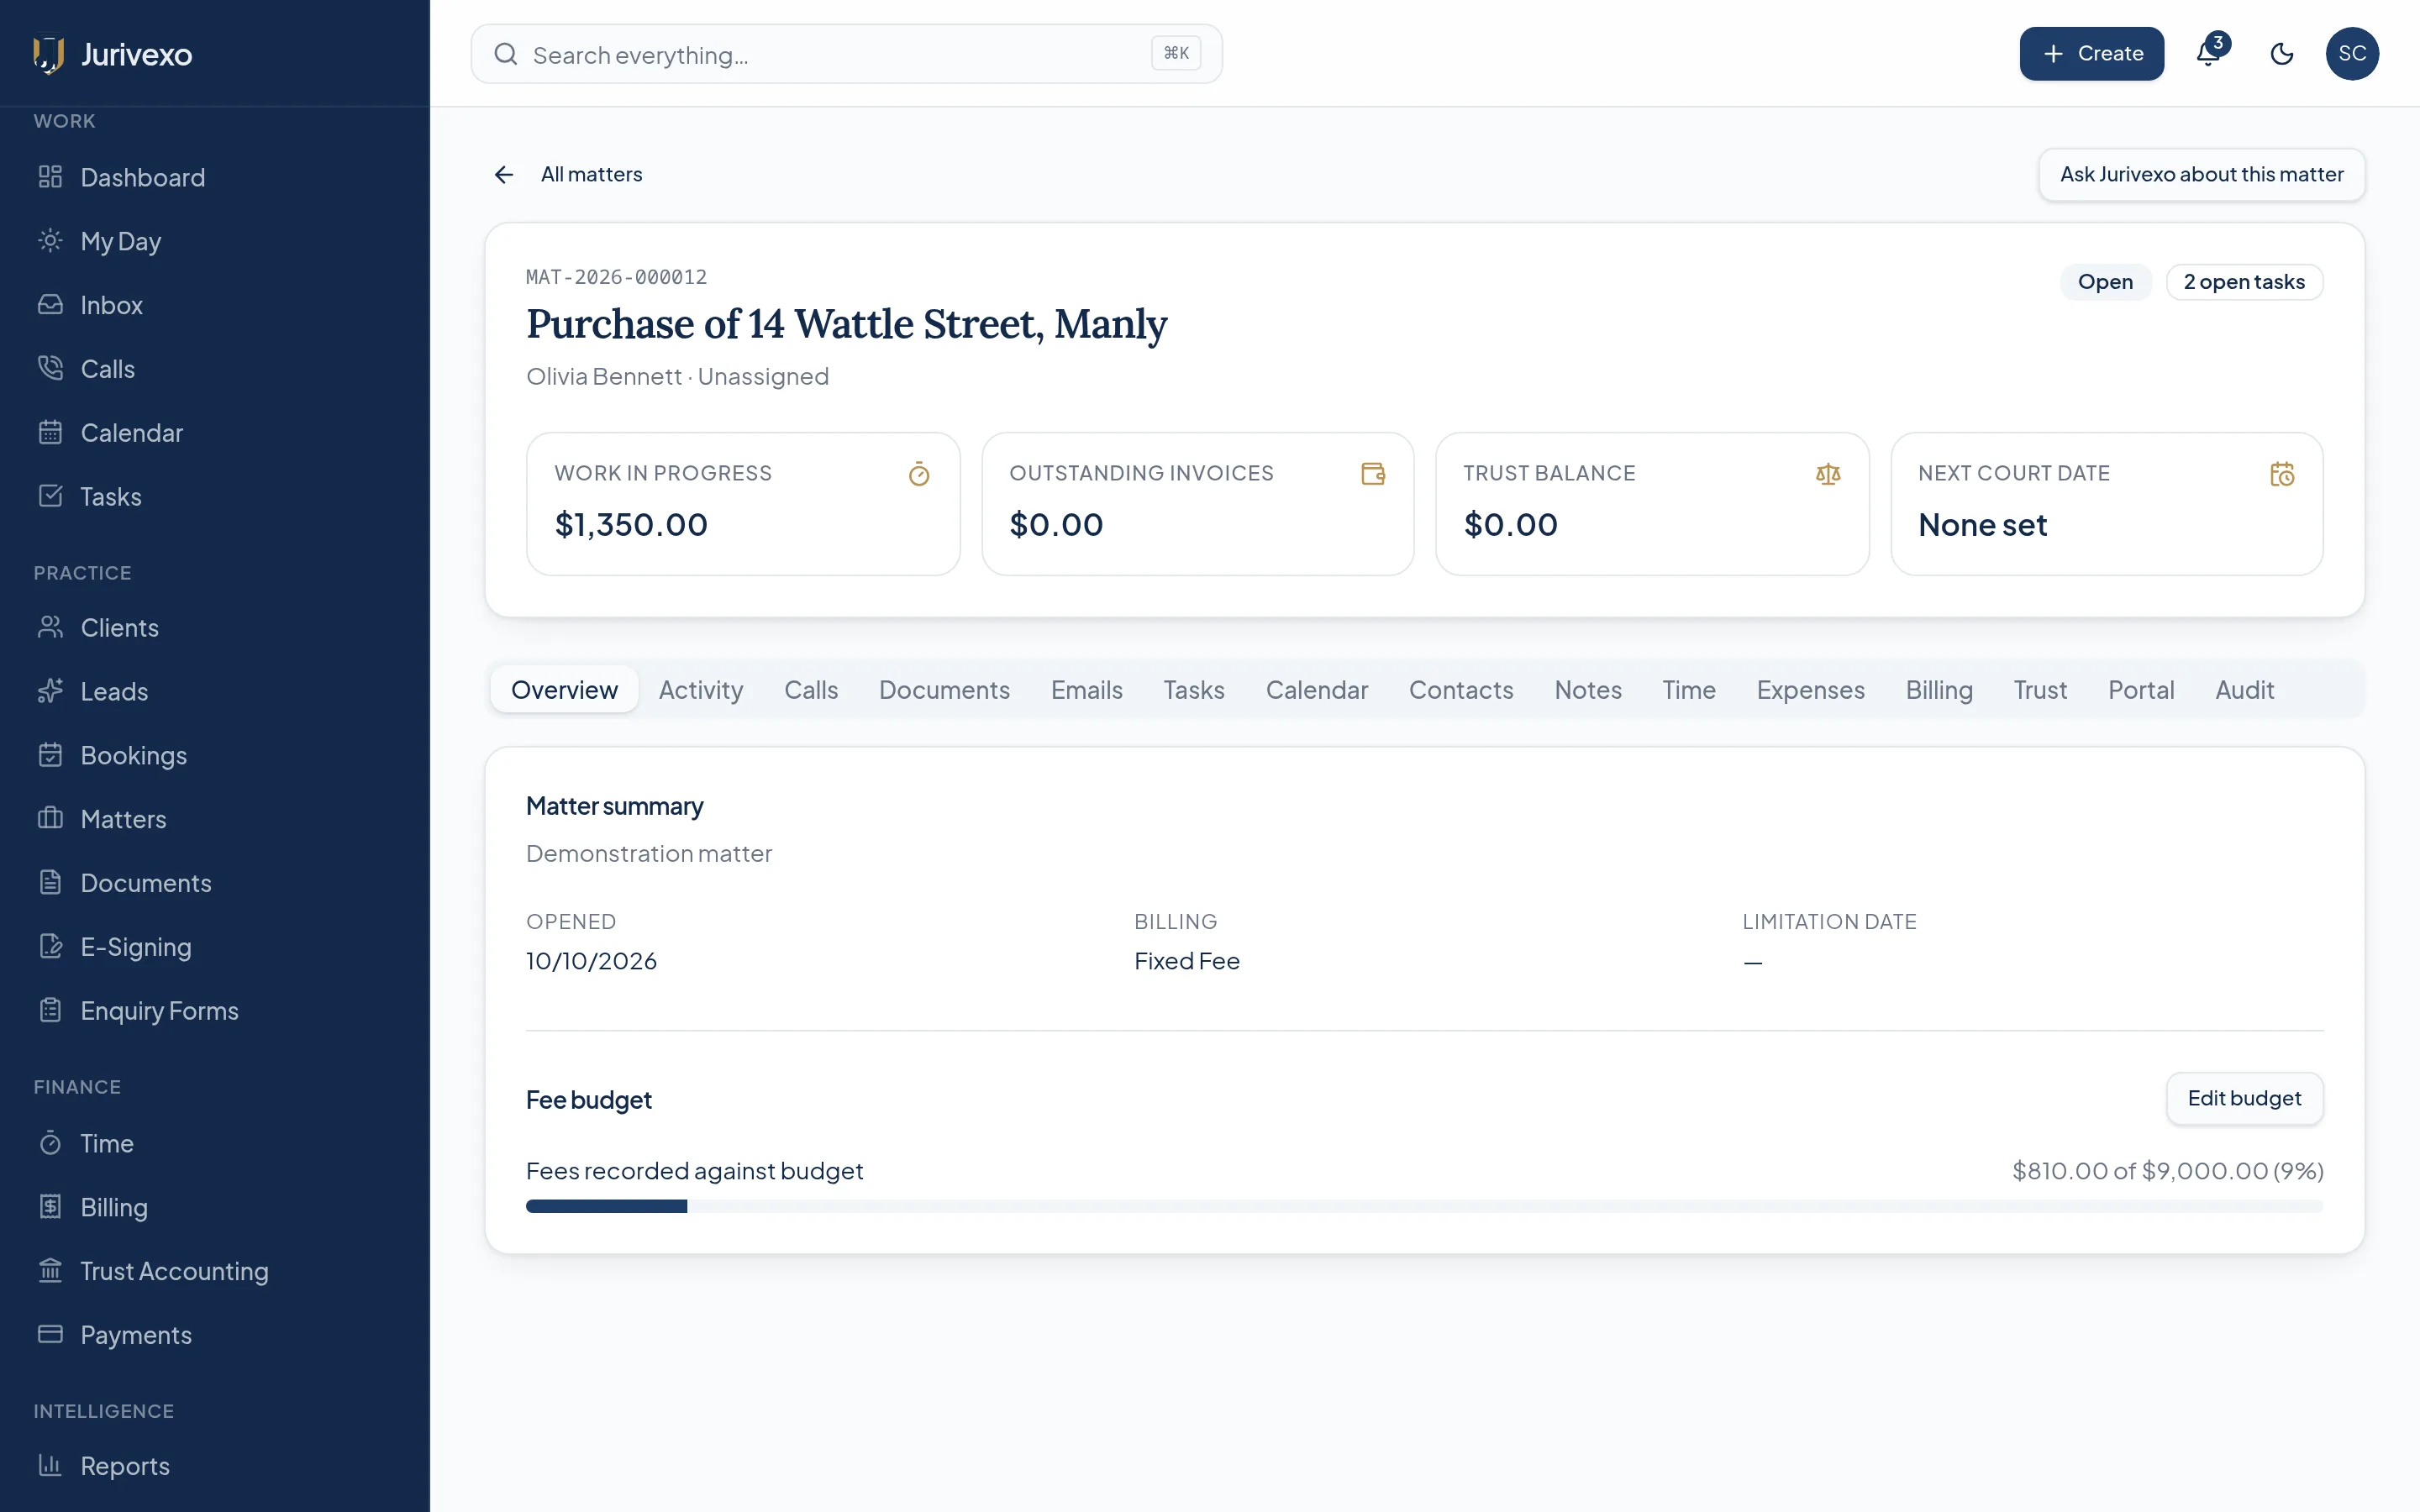
Task: Click the back arrow to all matters
Action: [504, 175]
